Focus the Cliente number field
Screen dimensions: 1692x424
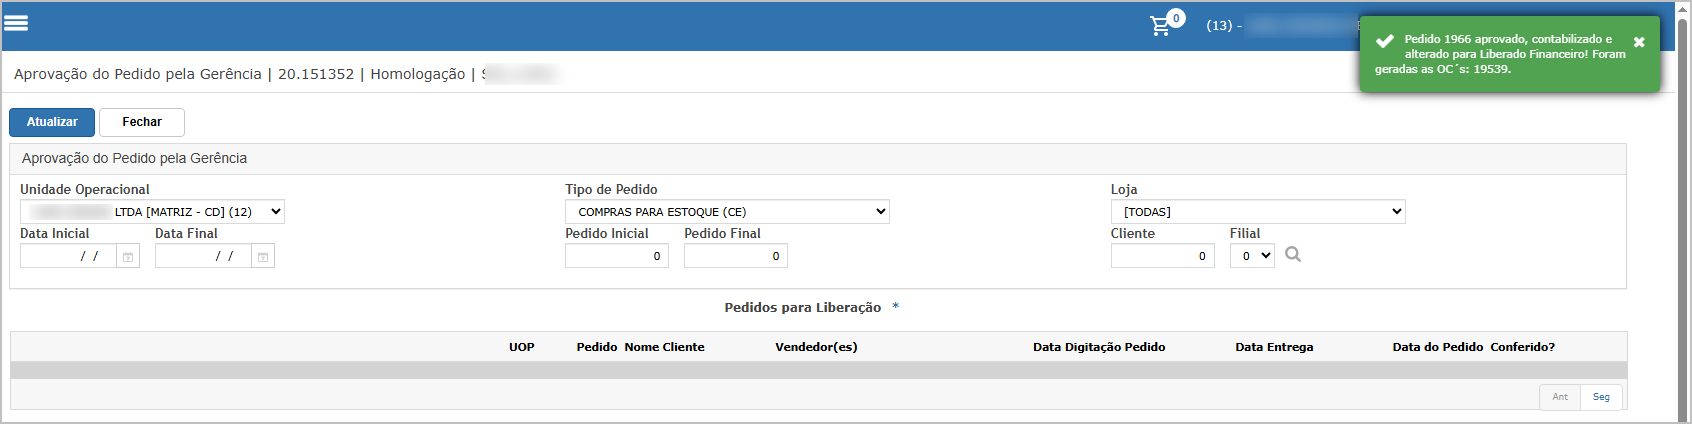tap(1163, 256)
